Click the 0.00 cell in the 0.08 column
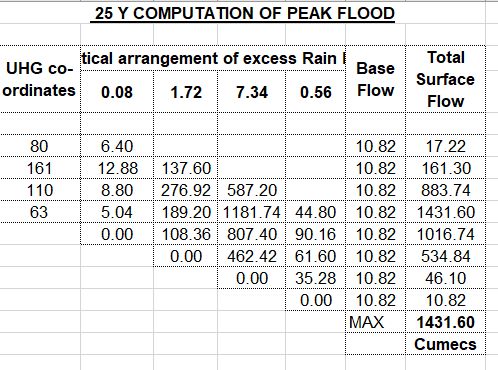 pyautogui.click(x=117, y=234)
